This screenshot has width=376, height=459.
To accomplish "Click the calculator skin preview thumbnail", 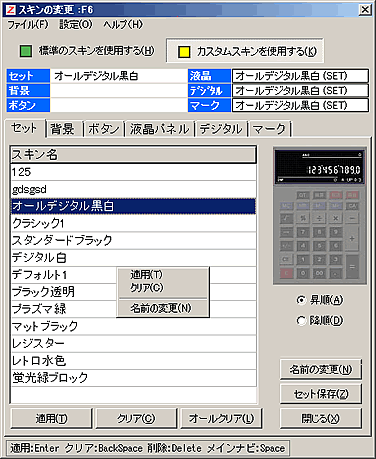I will (x=319, y=216).
